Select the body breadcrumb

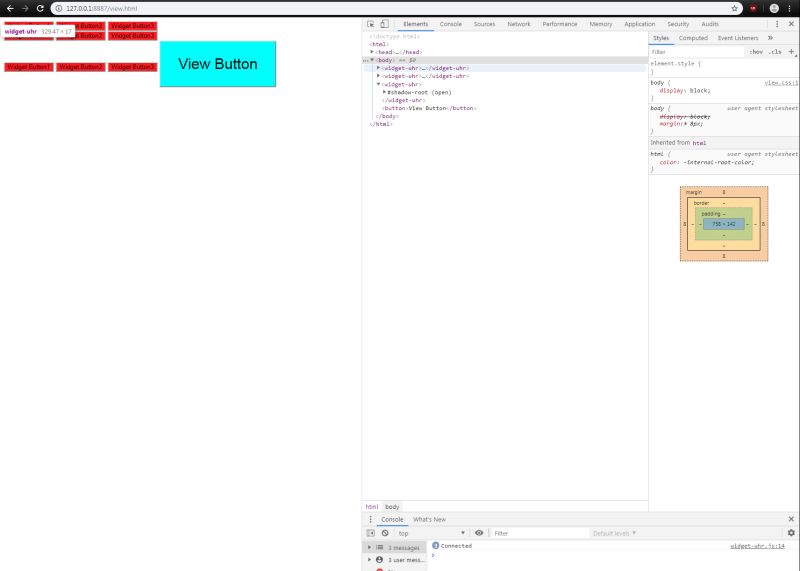pos(392,506)
